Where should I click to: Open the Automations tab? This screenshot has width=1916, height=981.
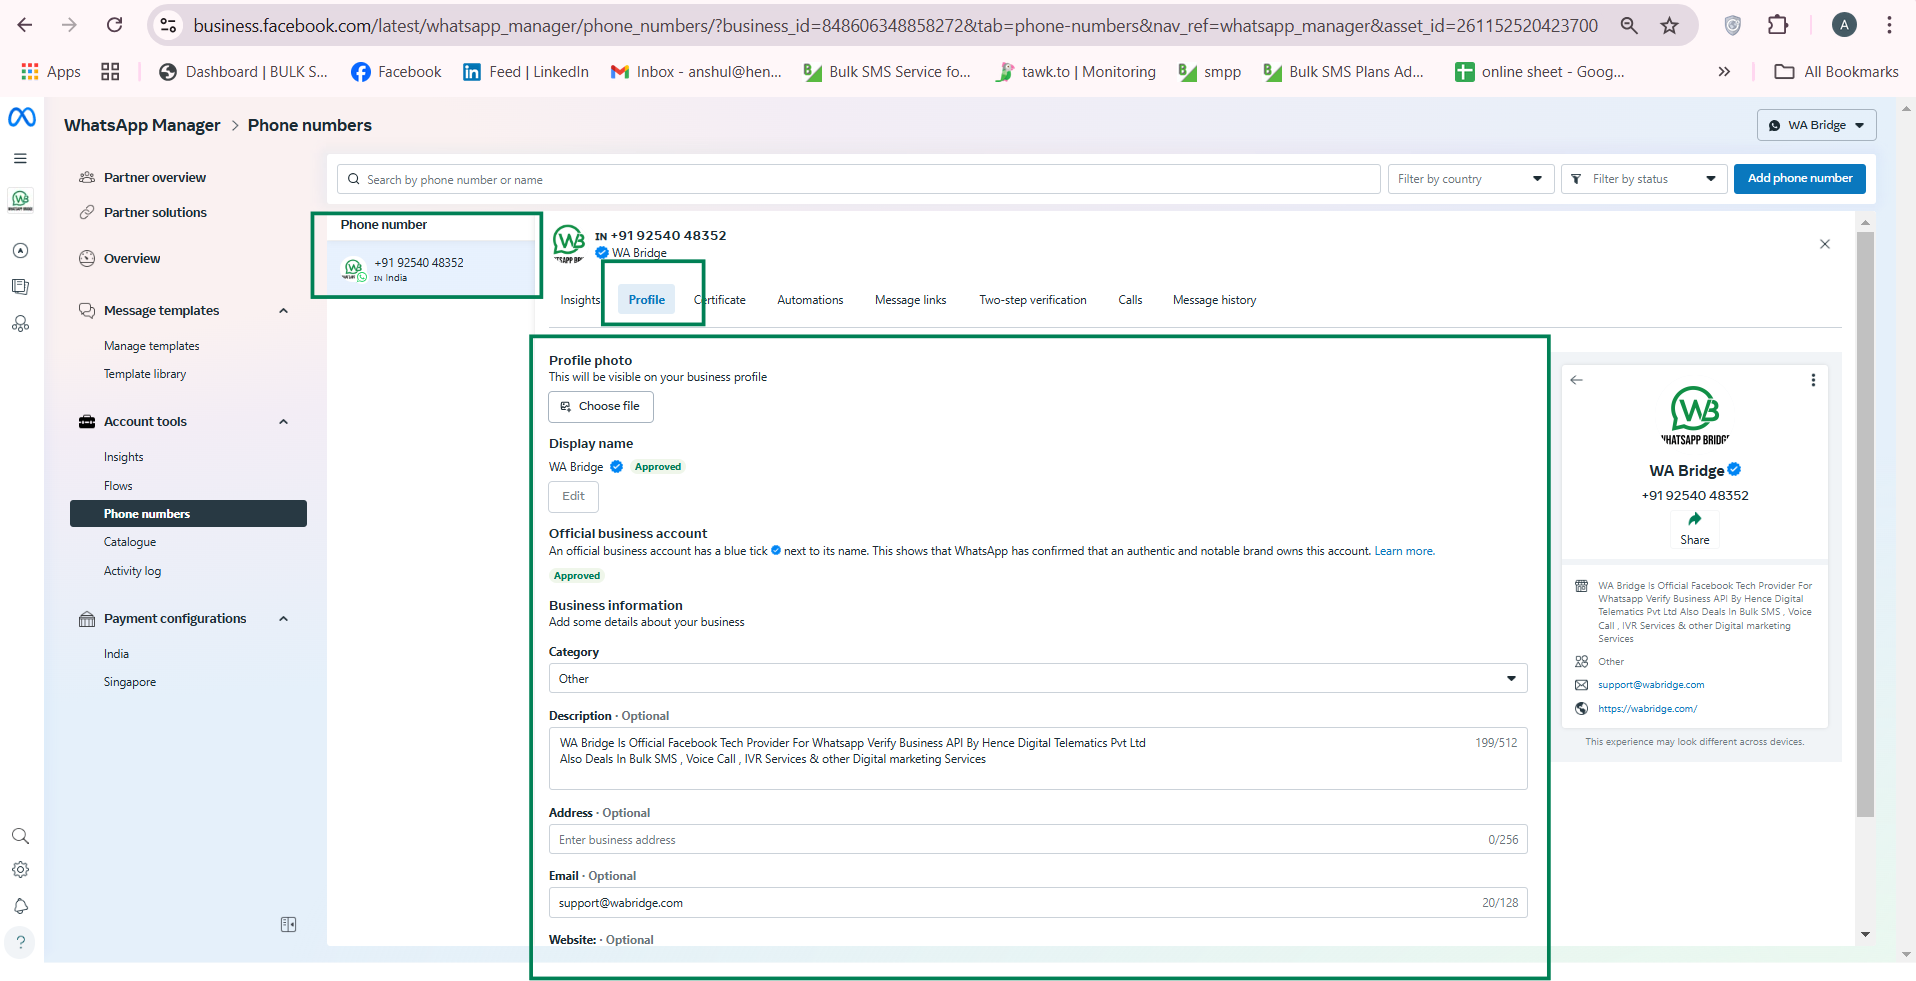pyautogui.click(x=810, y=300)
